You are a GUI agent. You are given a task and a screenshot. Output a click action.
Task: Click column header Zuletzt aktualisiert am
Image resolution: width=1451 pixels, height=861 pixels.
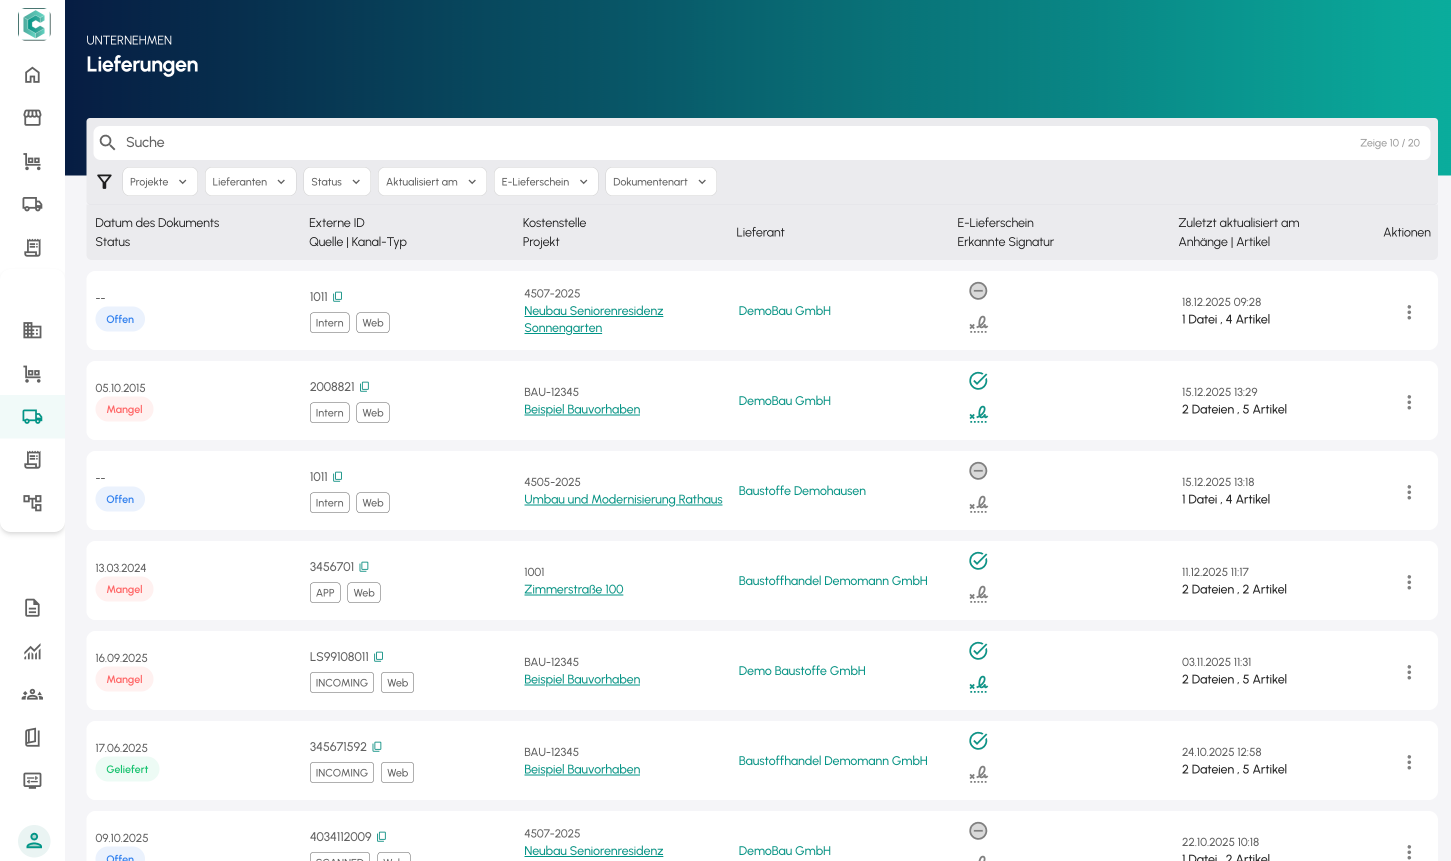coord(1239,223)
